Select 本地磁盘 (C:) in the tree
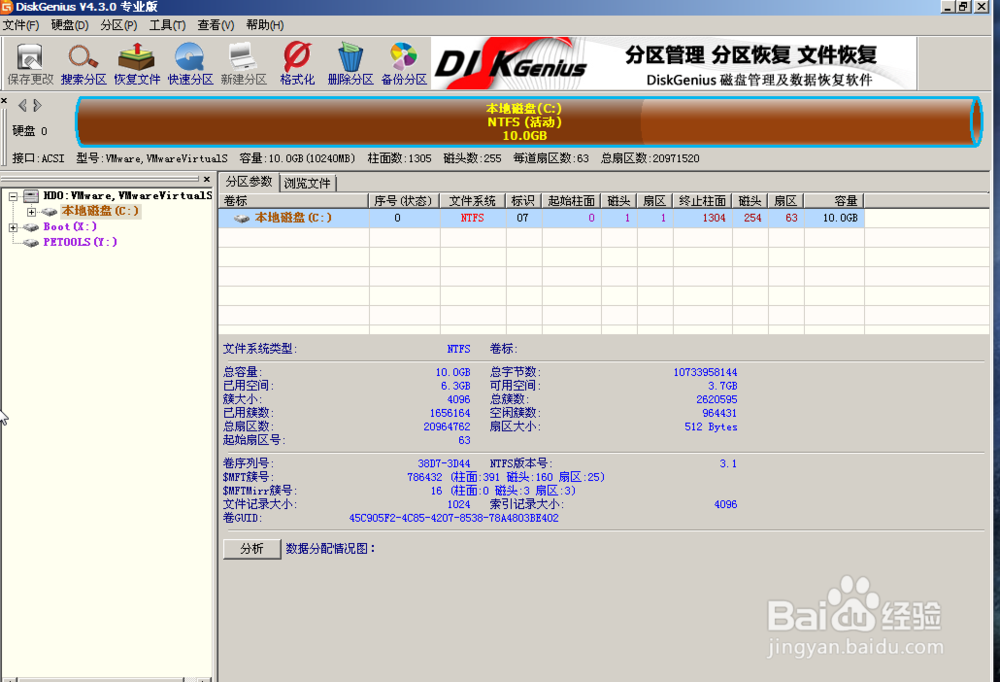 [x=100, y=211]
